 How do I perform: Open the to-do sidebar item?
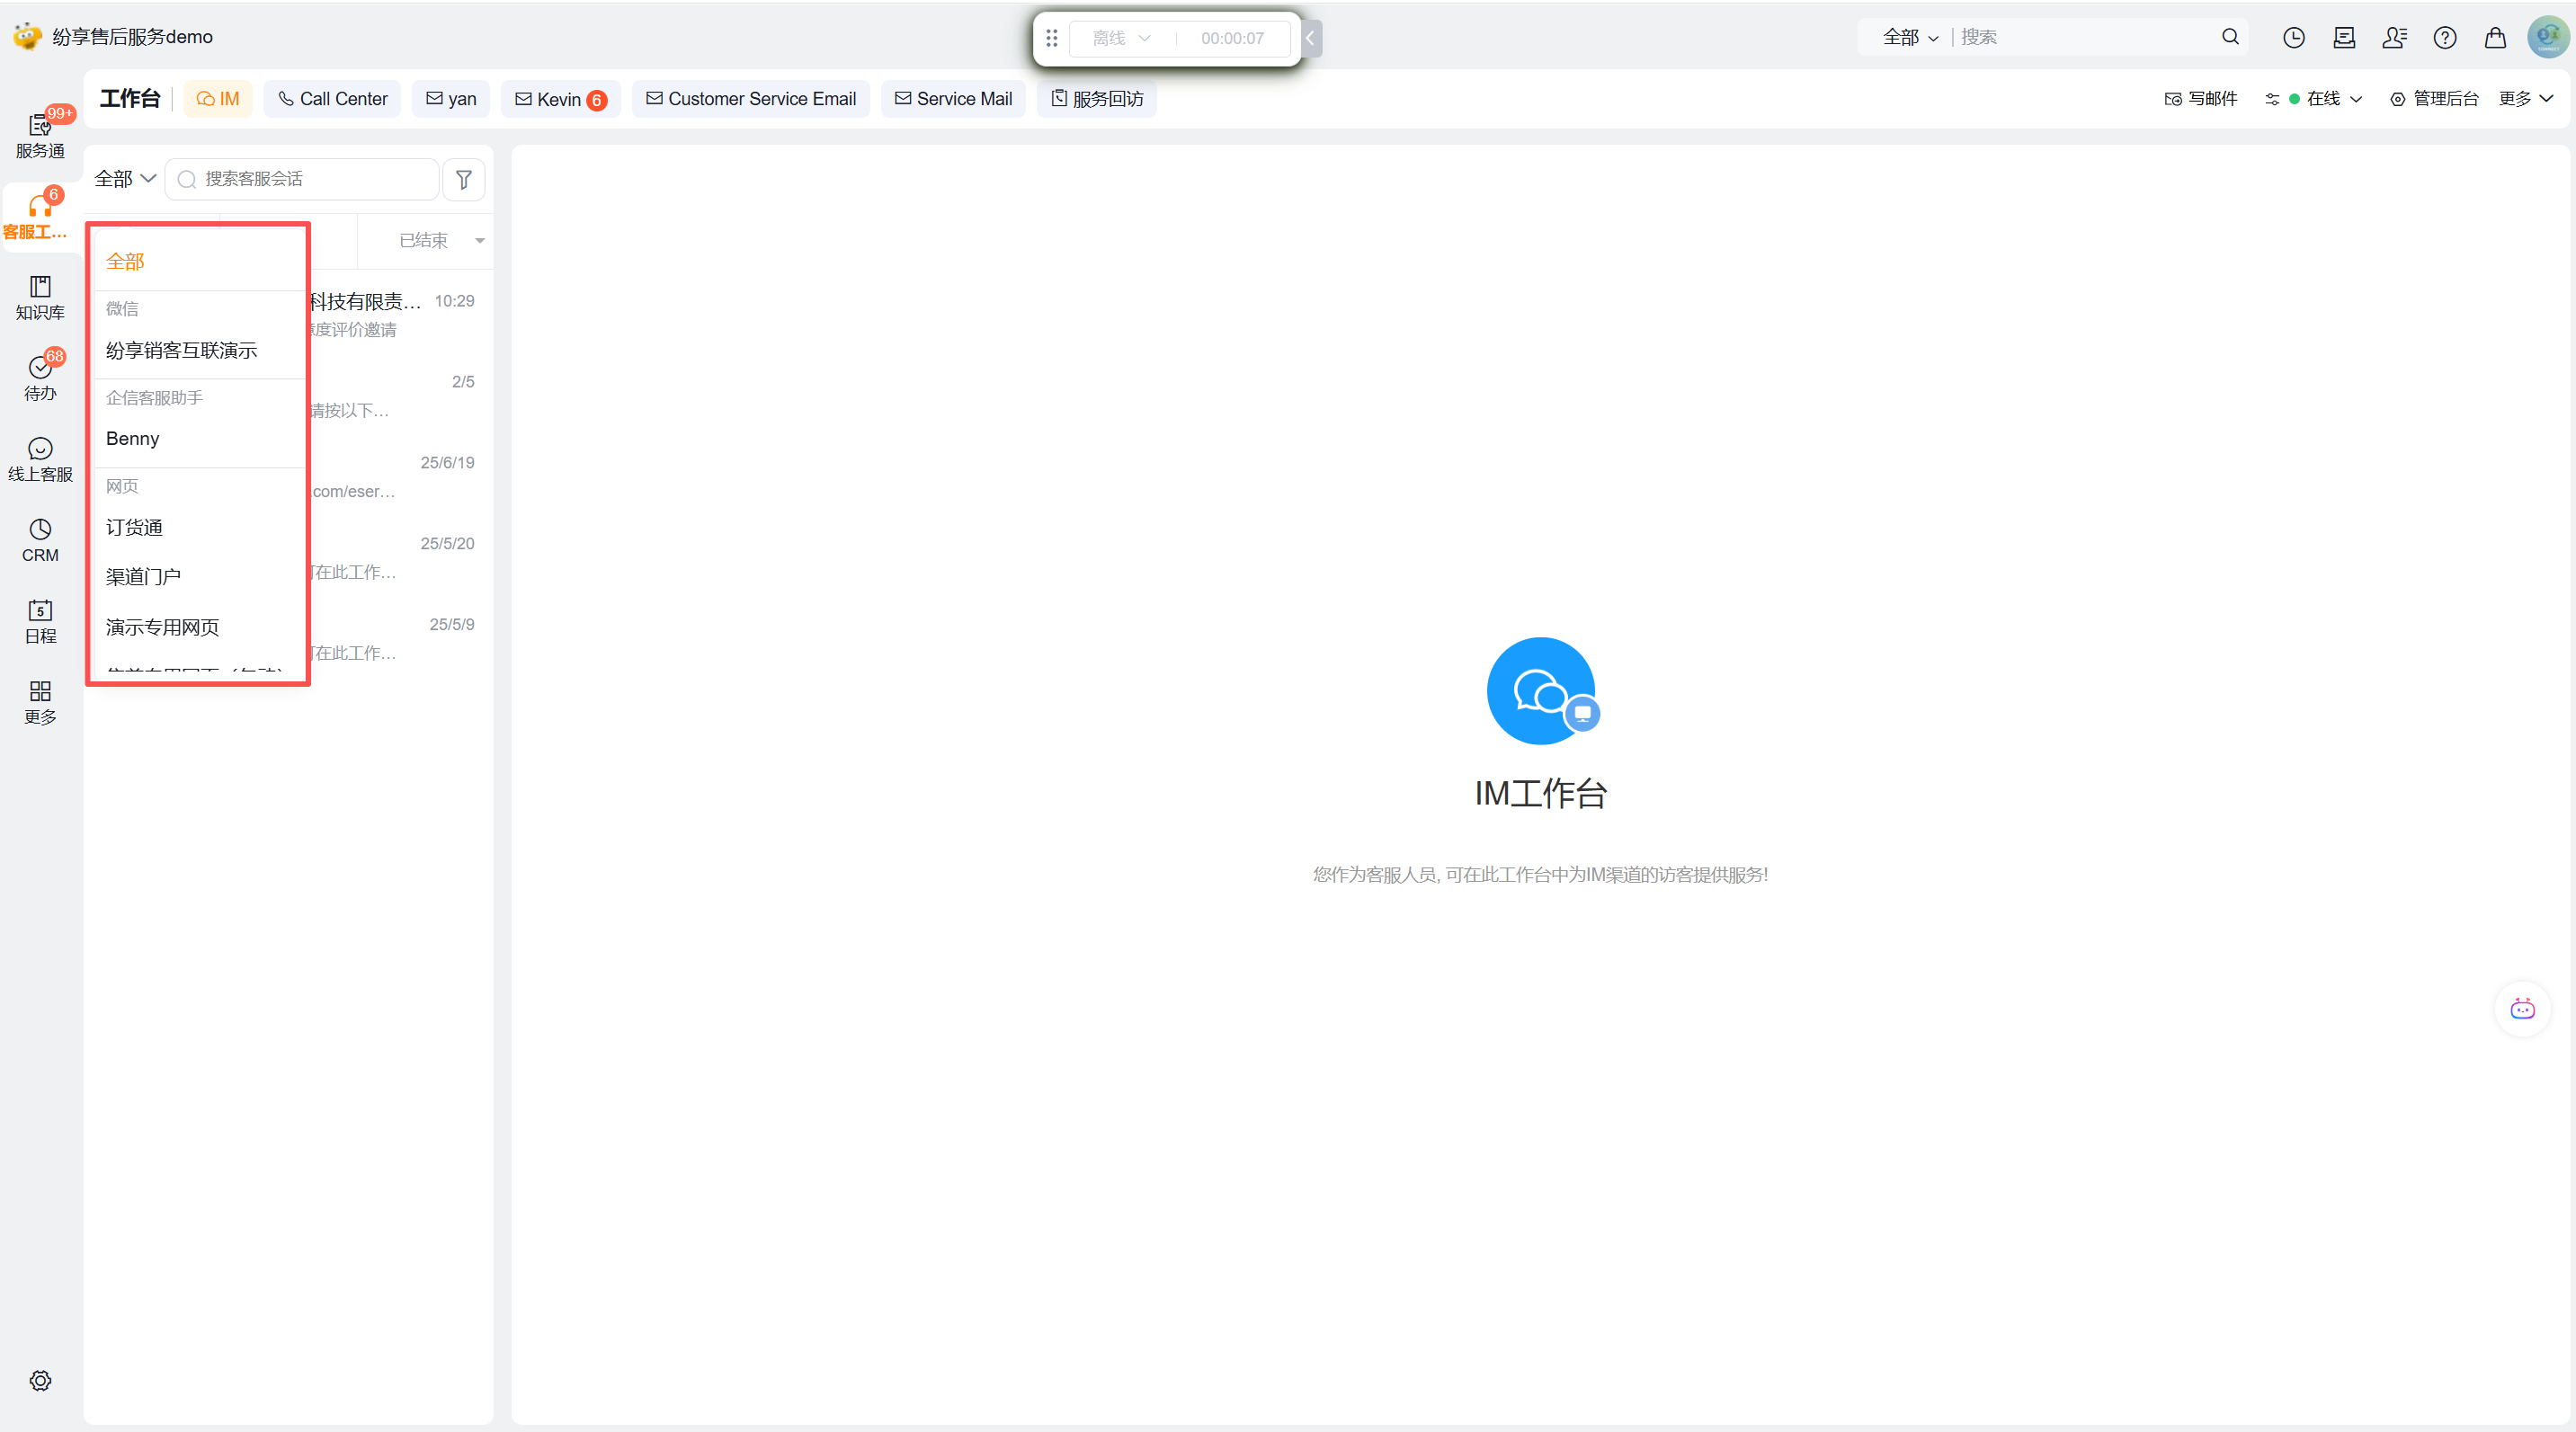coord(40,378)
